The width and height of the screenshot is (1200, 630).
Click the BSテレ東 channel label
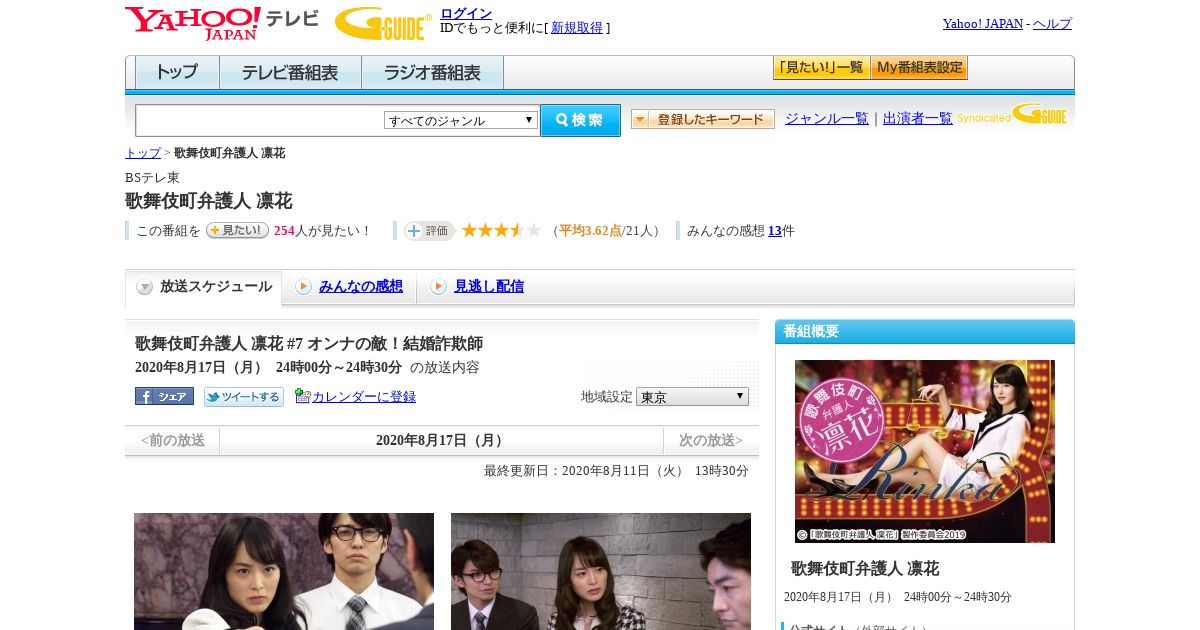153,178
